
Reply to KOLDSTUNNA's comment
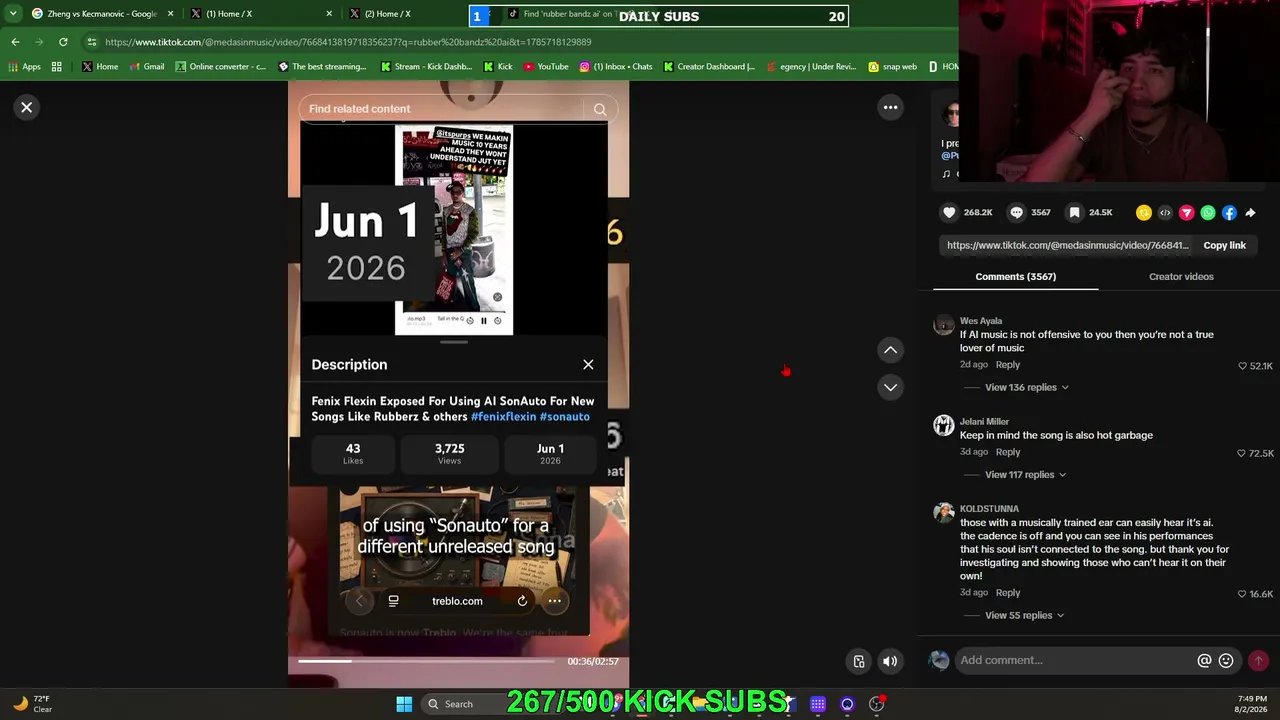(x=1007, y=593)
